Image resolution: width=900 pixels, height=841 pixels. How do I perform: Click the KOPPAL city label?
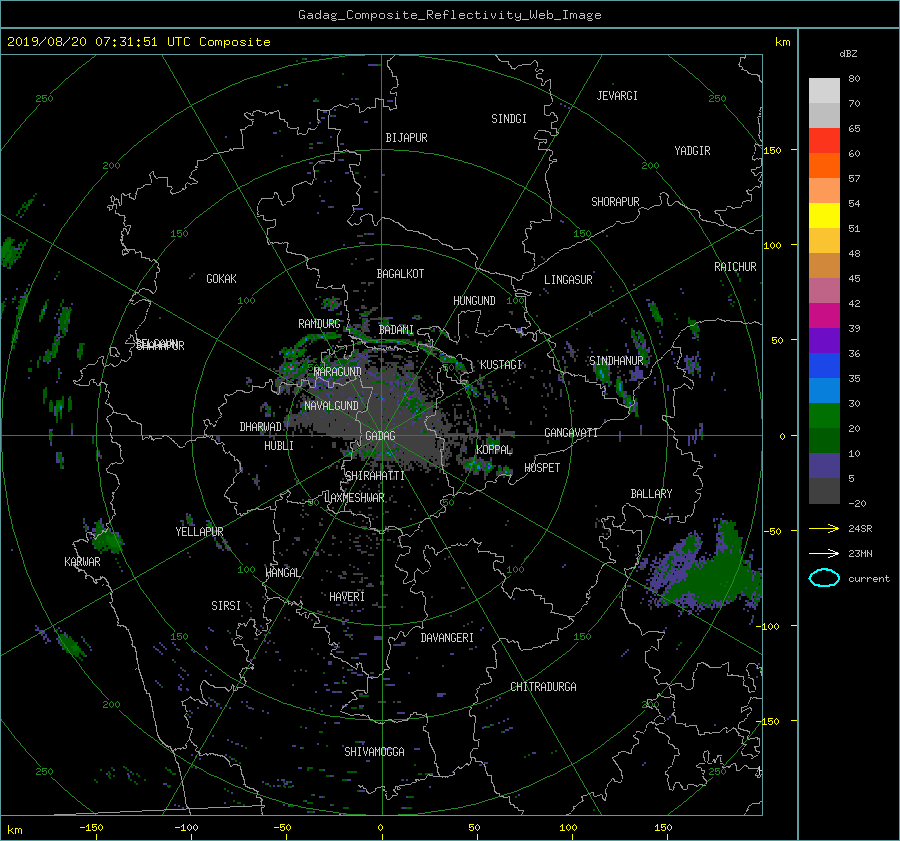[x=494, y=450]
